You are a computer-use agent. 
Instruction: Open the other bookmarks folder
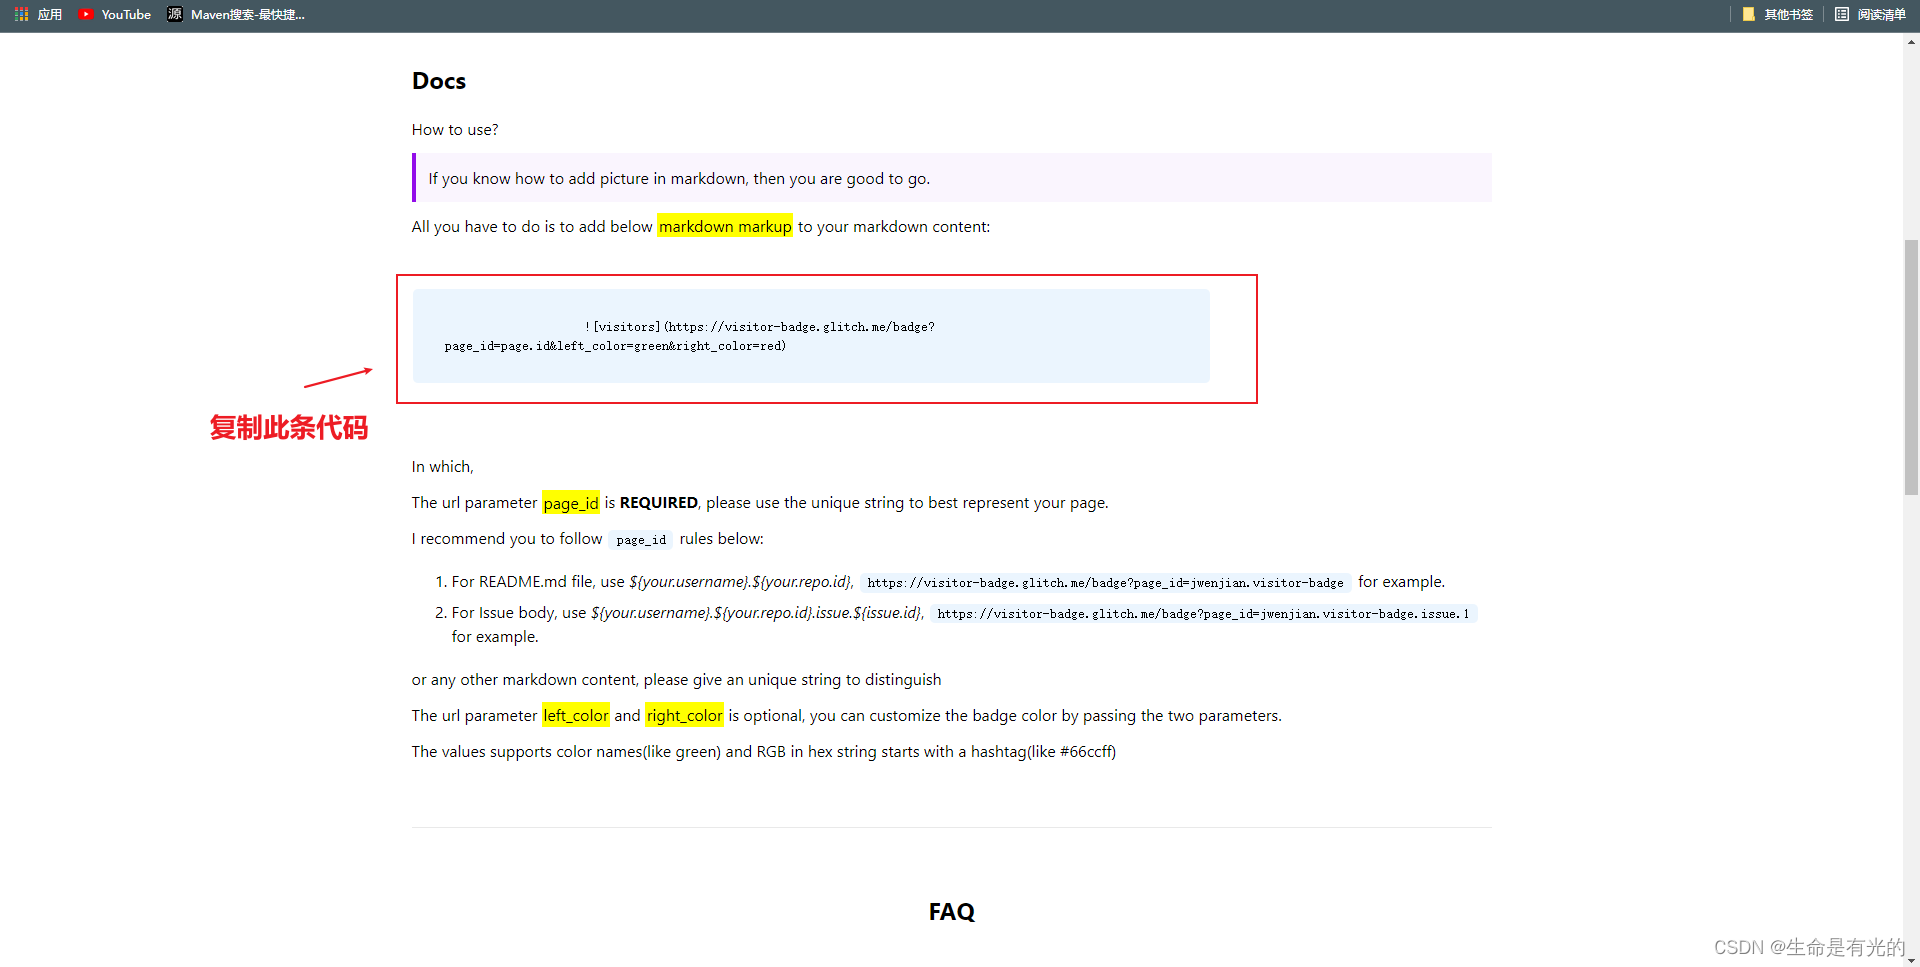1777,14
